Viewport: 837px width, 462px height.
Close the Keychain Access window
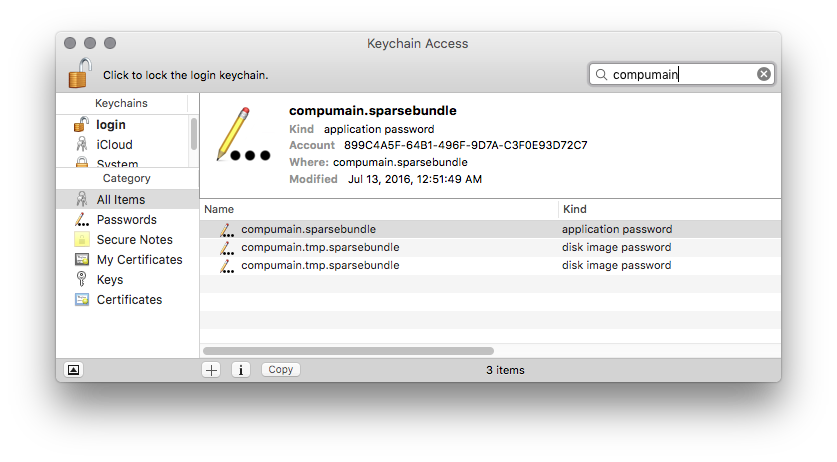(x=70, y=43)
